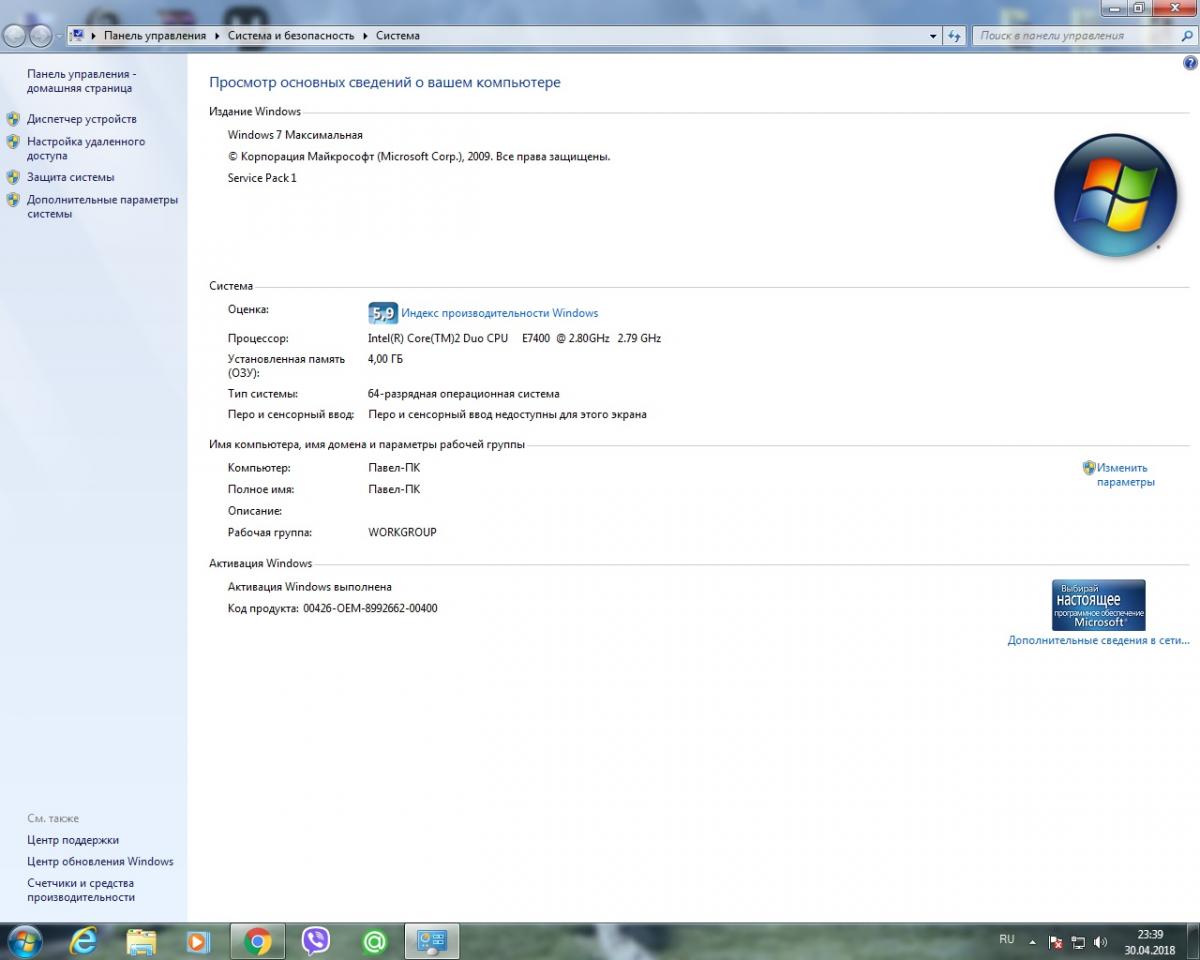Open Google Chrome from the taskbar

(x=258, y=941)
